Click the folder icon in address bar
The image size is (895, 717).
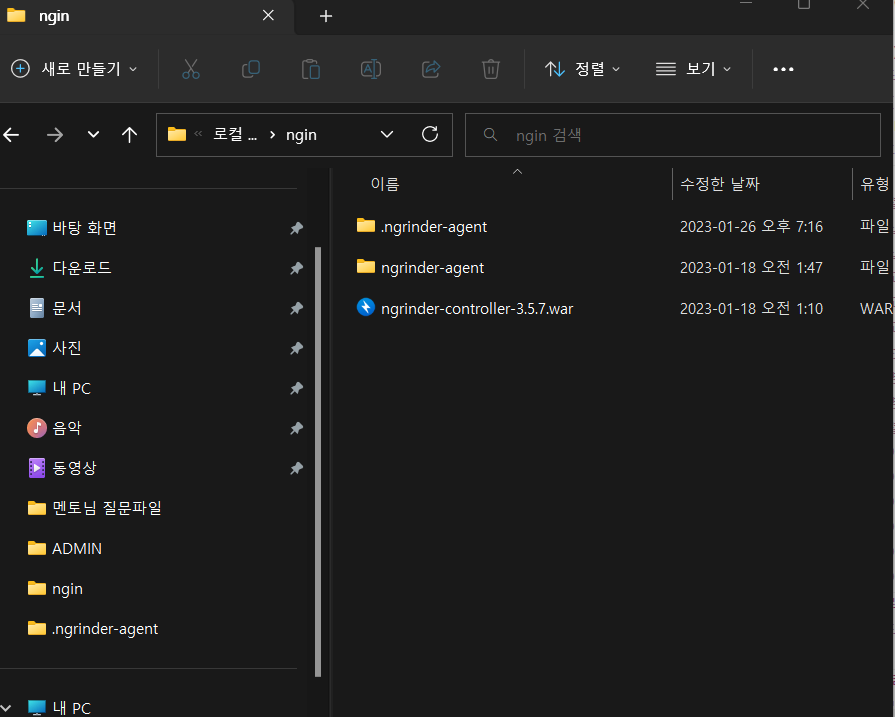(177, 135)
